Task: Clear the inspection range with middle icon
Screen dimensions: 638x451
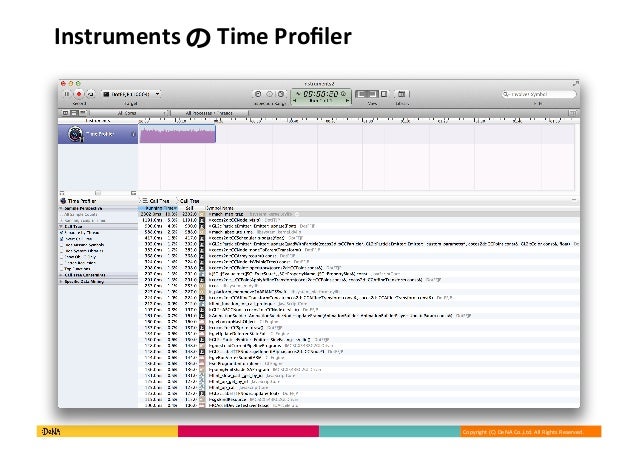Action: [269, 94]
